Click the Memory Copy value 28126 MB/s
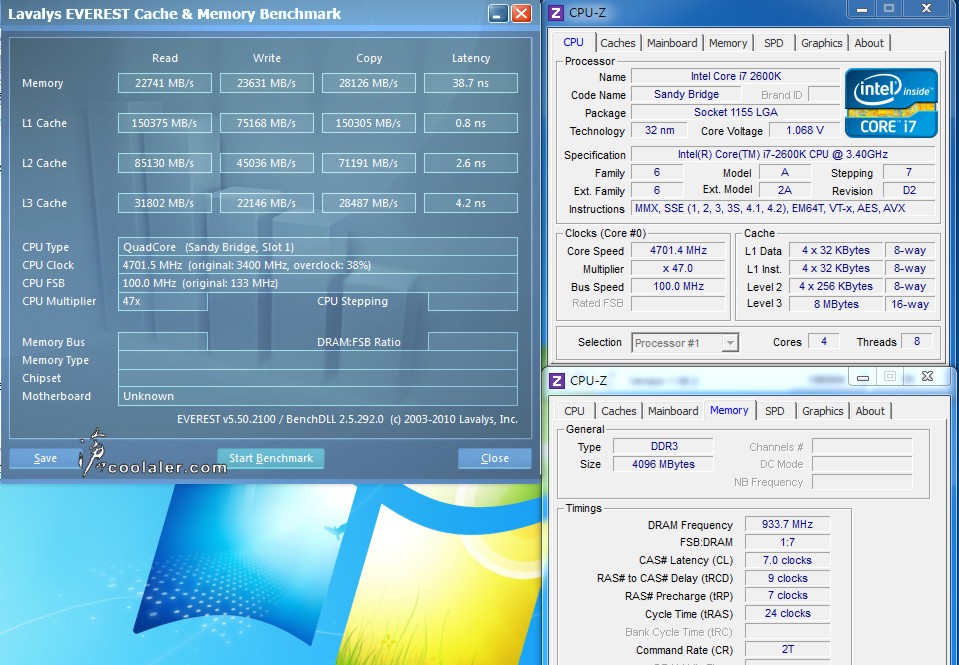 pyautogui.click(x=369, y=83)
